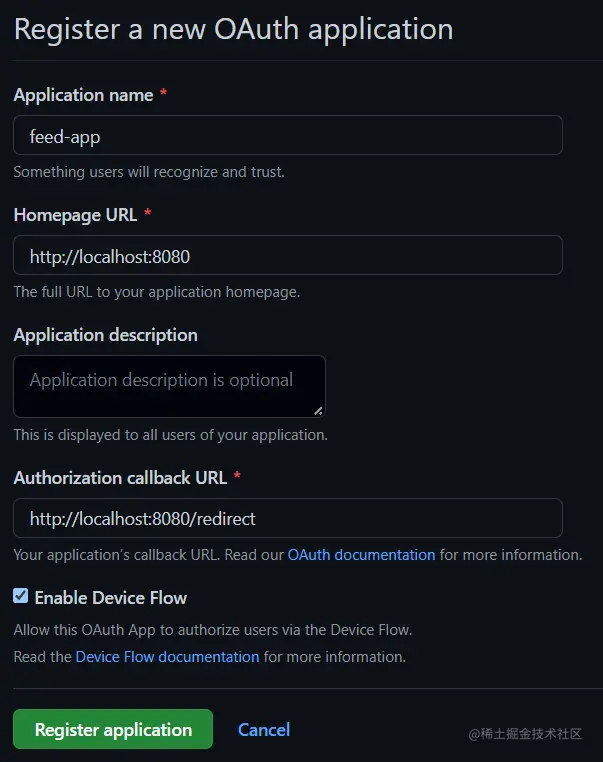603x762 pixels.
Task: Cancel the OAuth application registration
Action: [x=264, y=729]
